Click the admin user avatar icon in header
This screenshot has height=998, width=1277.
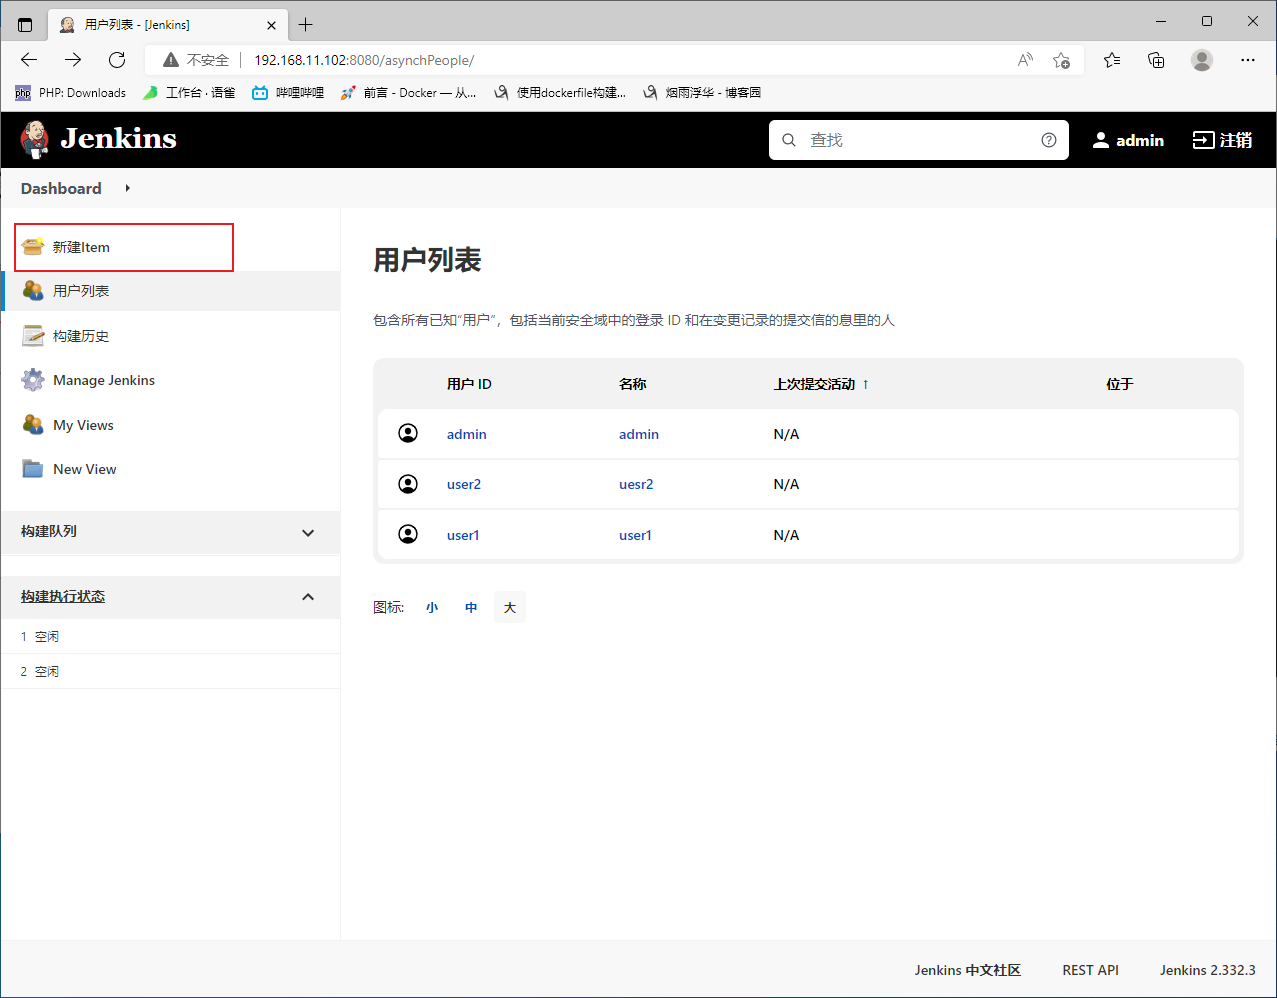pos(1101,140)
